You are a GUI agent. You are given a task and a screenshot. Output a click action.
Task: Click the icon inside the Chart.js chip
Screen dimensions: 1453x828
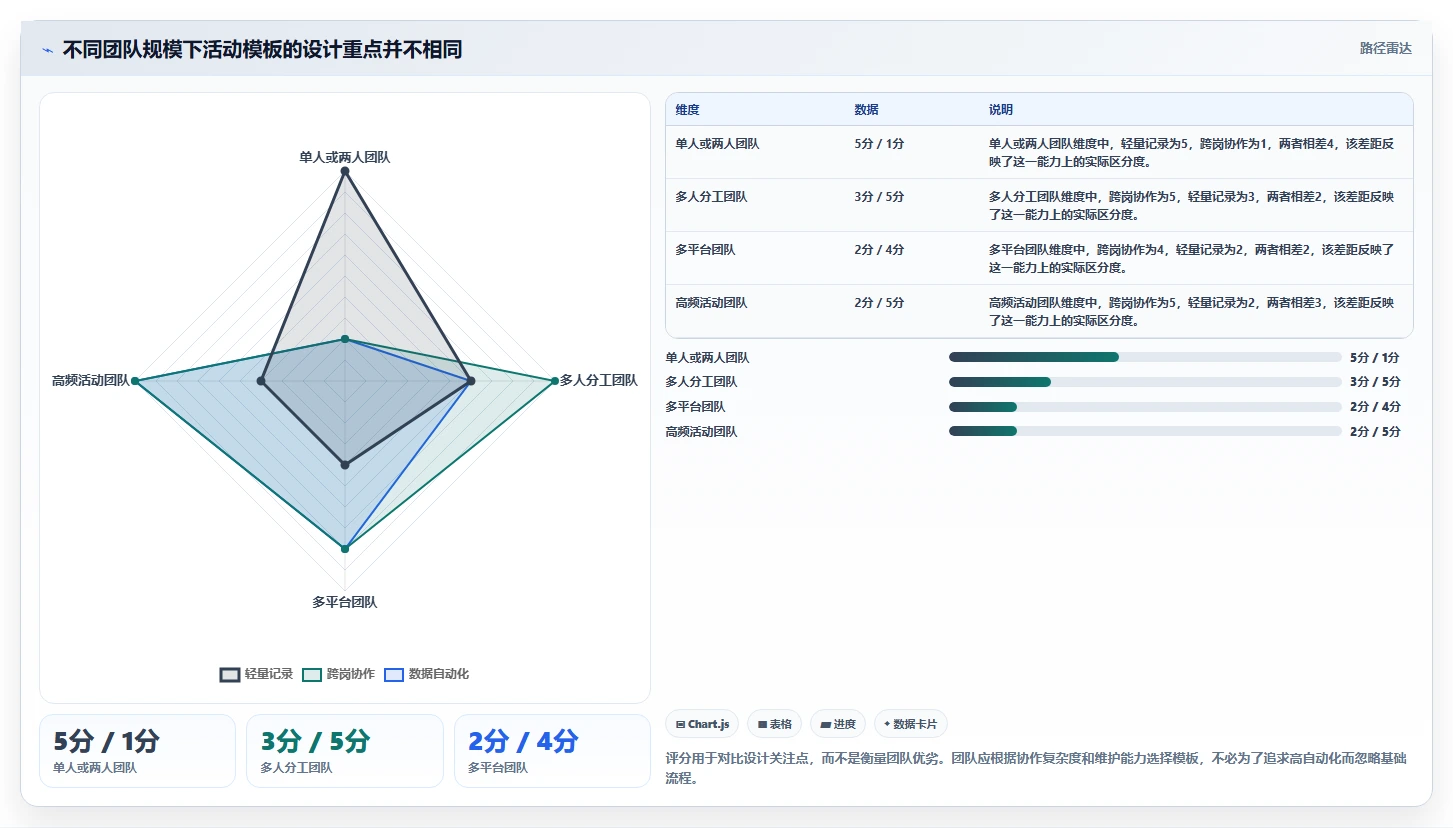coord(681,724)
